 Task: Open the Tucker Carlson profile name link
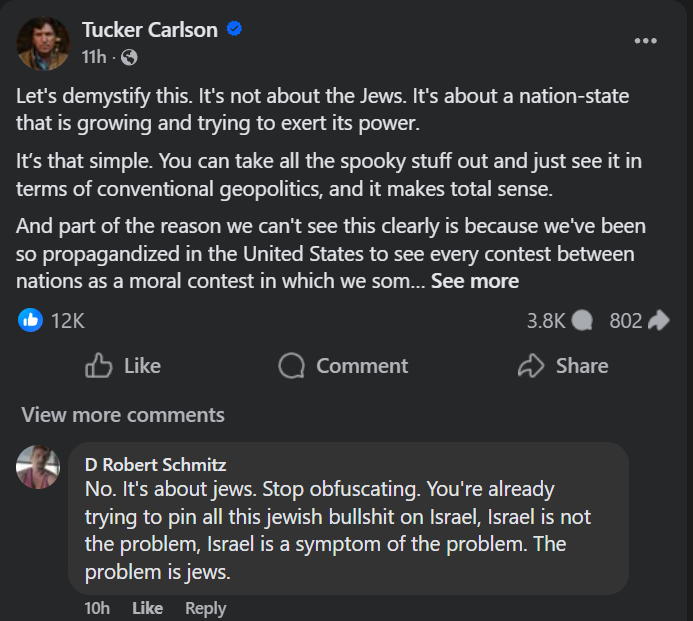click(149, 30)
